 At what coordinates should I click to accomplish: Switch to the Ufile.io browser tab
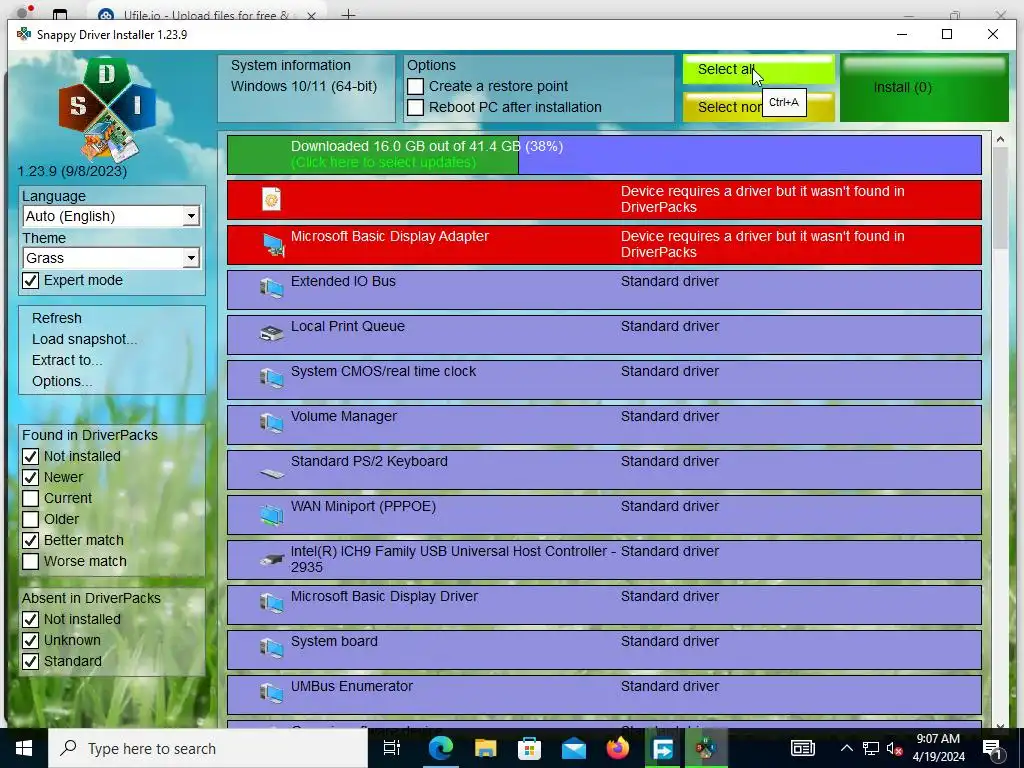(x=206, y=14)
